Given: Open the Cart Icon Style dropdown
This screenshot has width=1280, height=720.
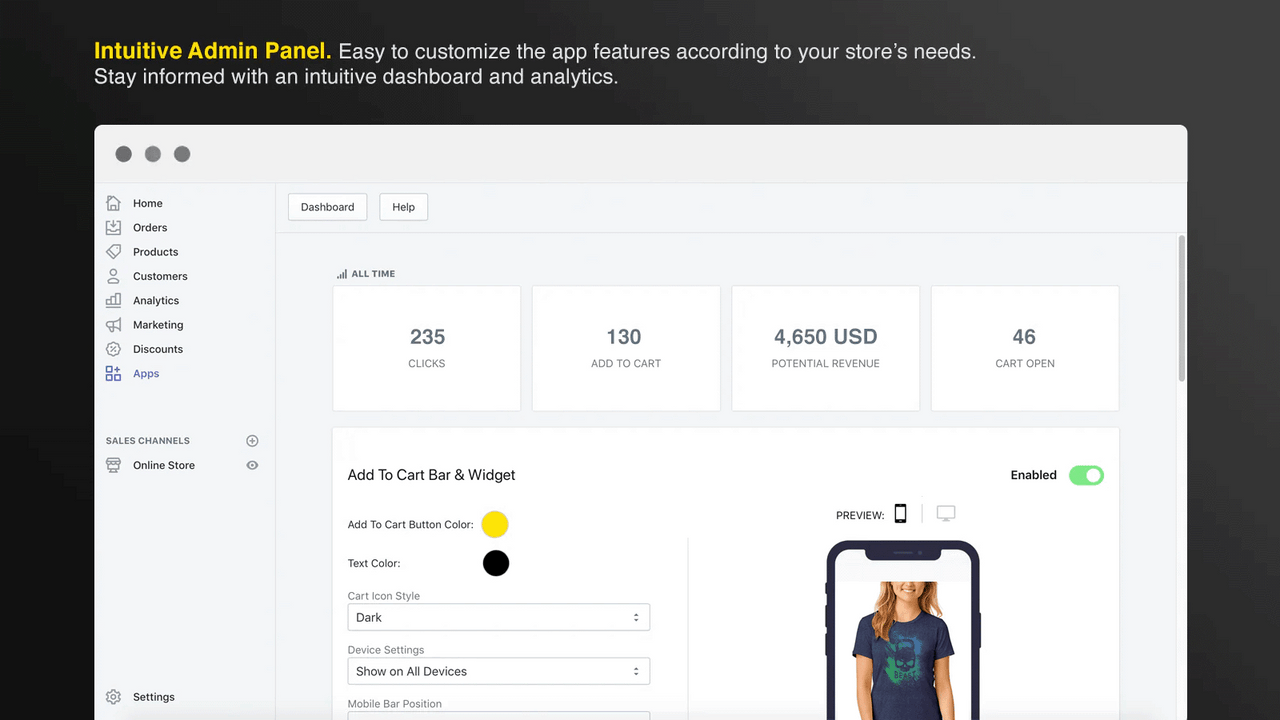Looking at the screenshot, I should pyautogui.click(x=498, y=617).
